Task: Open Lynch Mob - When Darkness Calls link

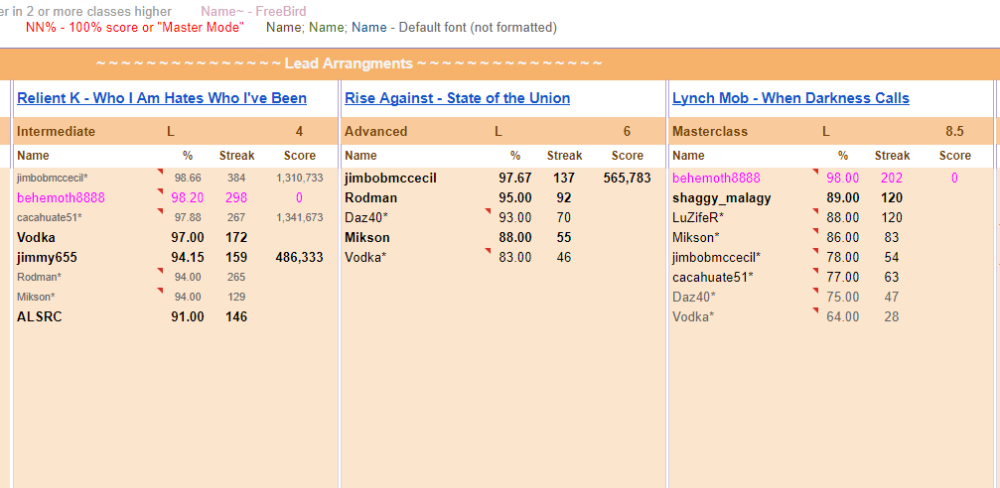Action: pos(791,98)
